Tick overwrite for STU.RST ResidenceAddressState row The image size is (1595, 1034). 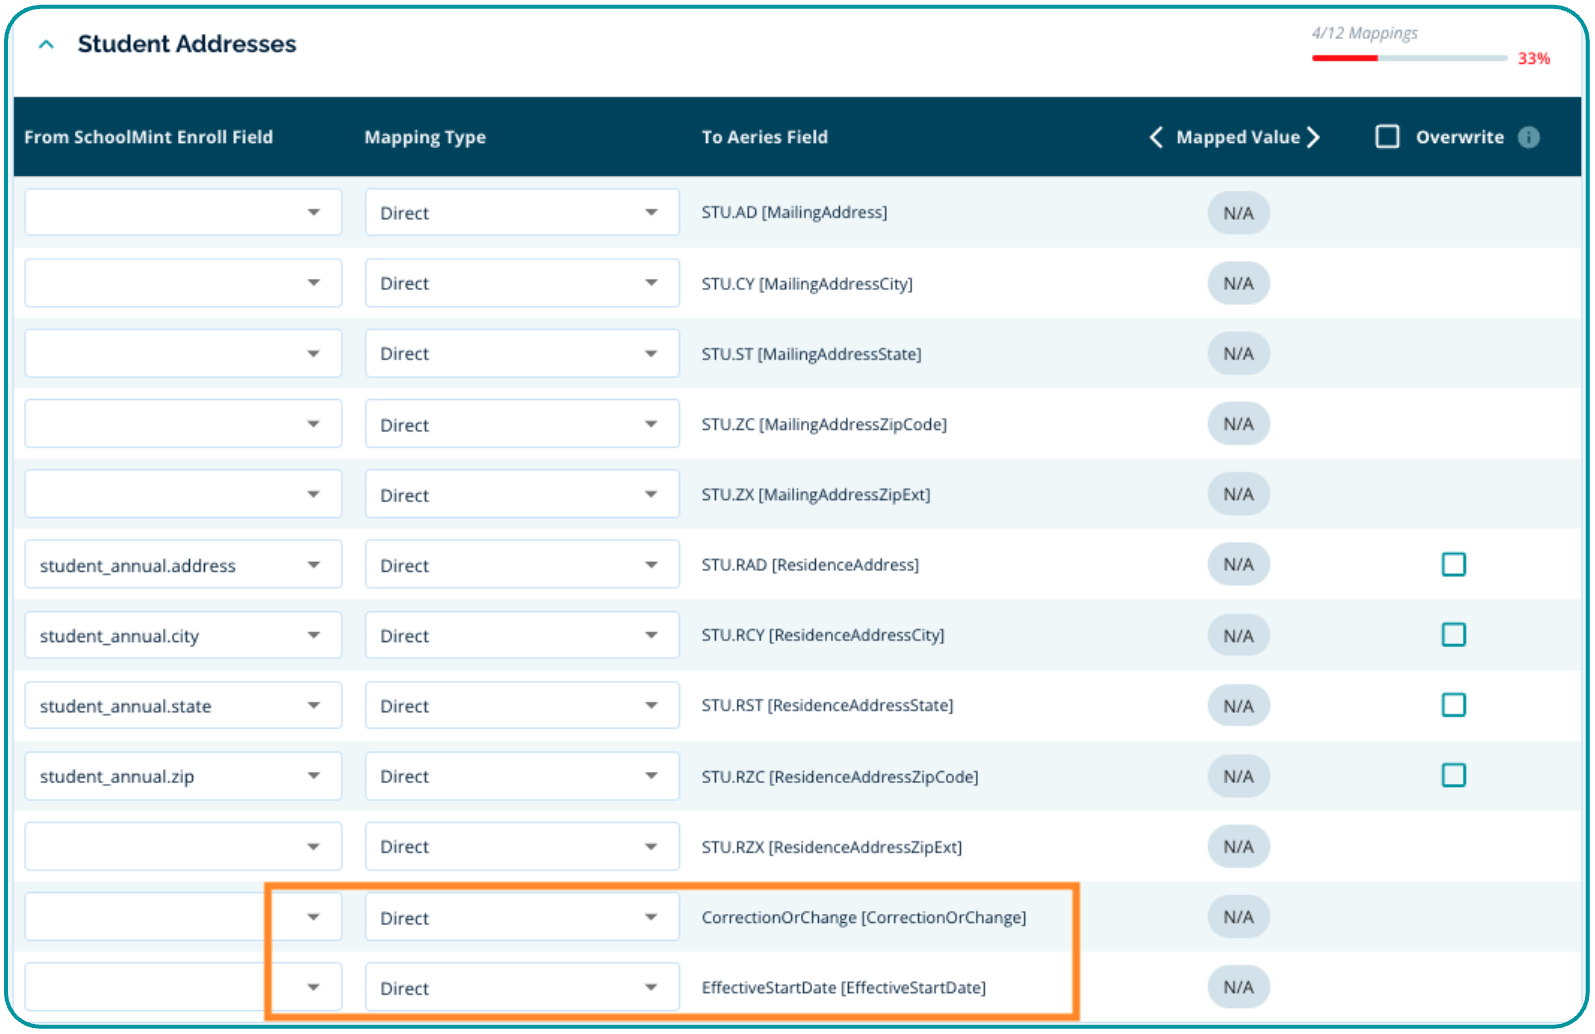1453,705
